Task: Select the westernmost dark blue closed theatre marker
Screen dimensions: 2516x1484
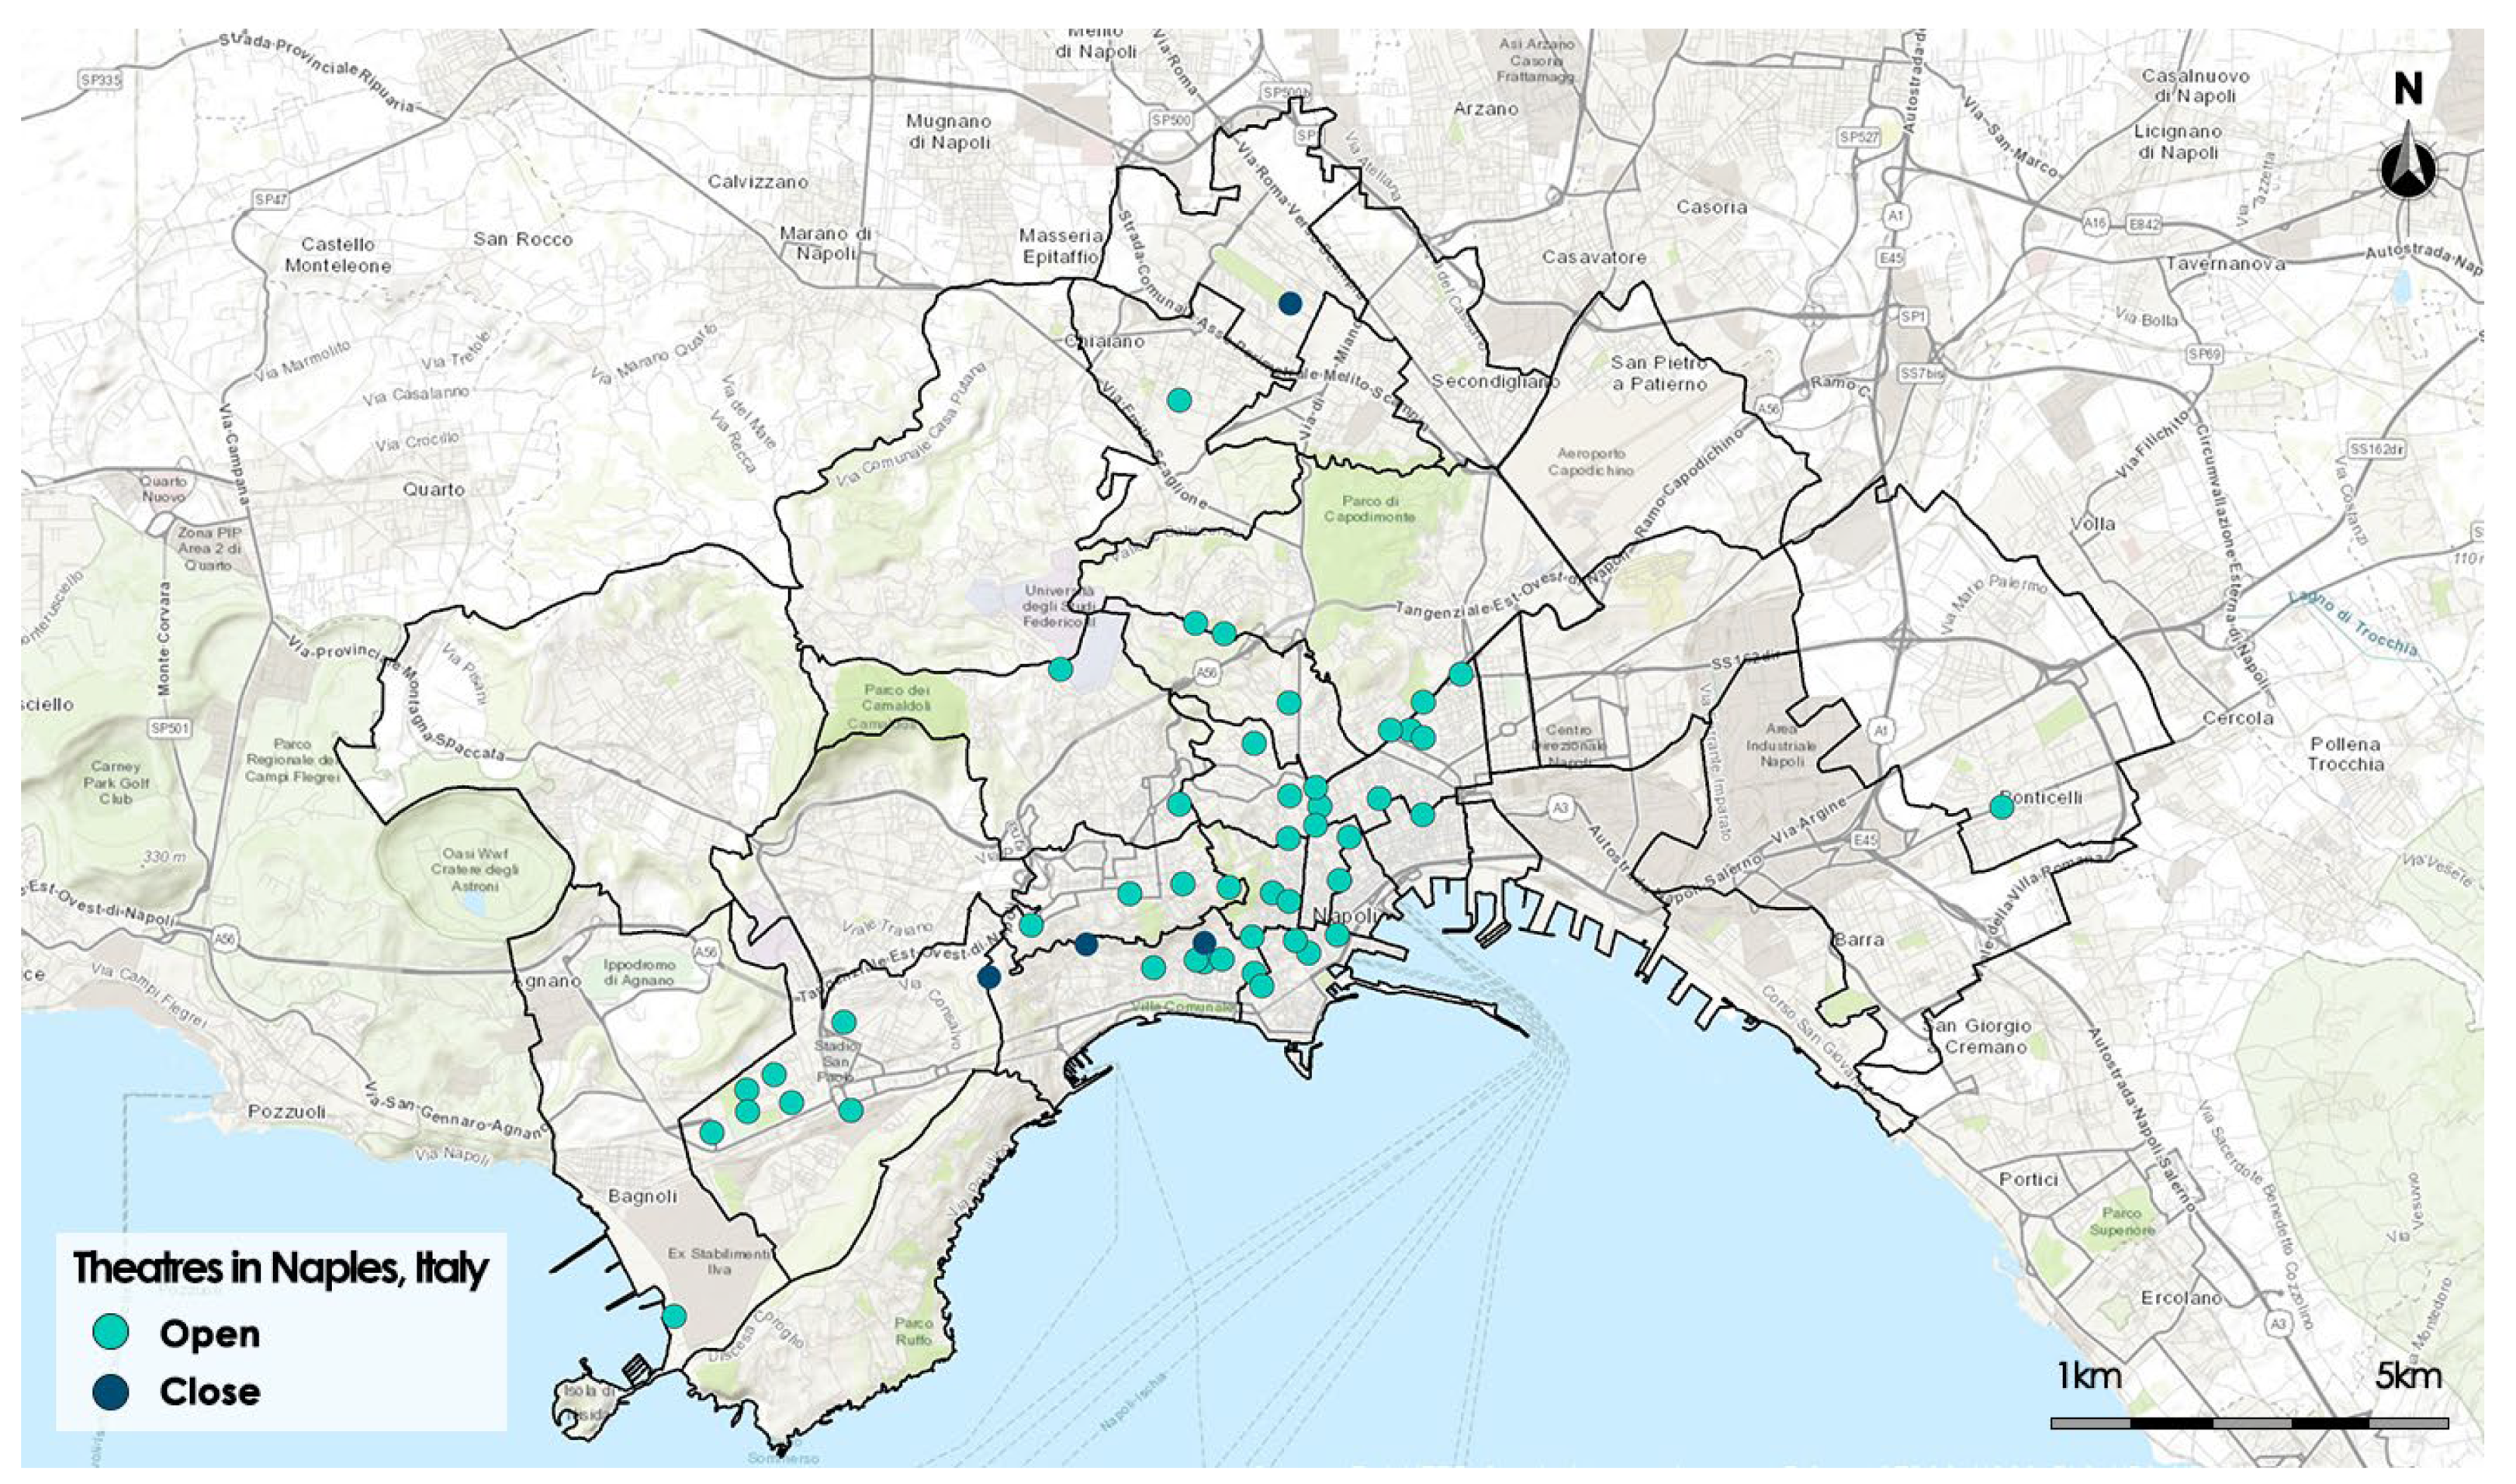Action: 988,977
